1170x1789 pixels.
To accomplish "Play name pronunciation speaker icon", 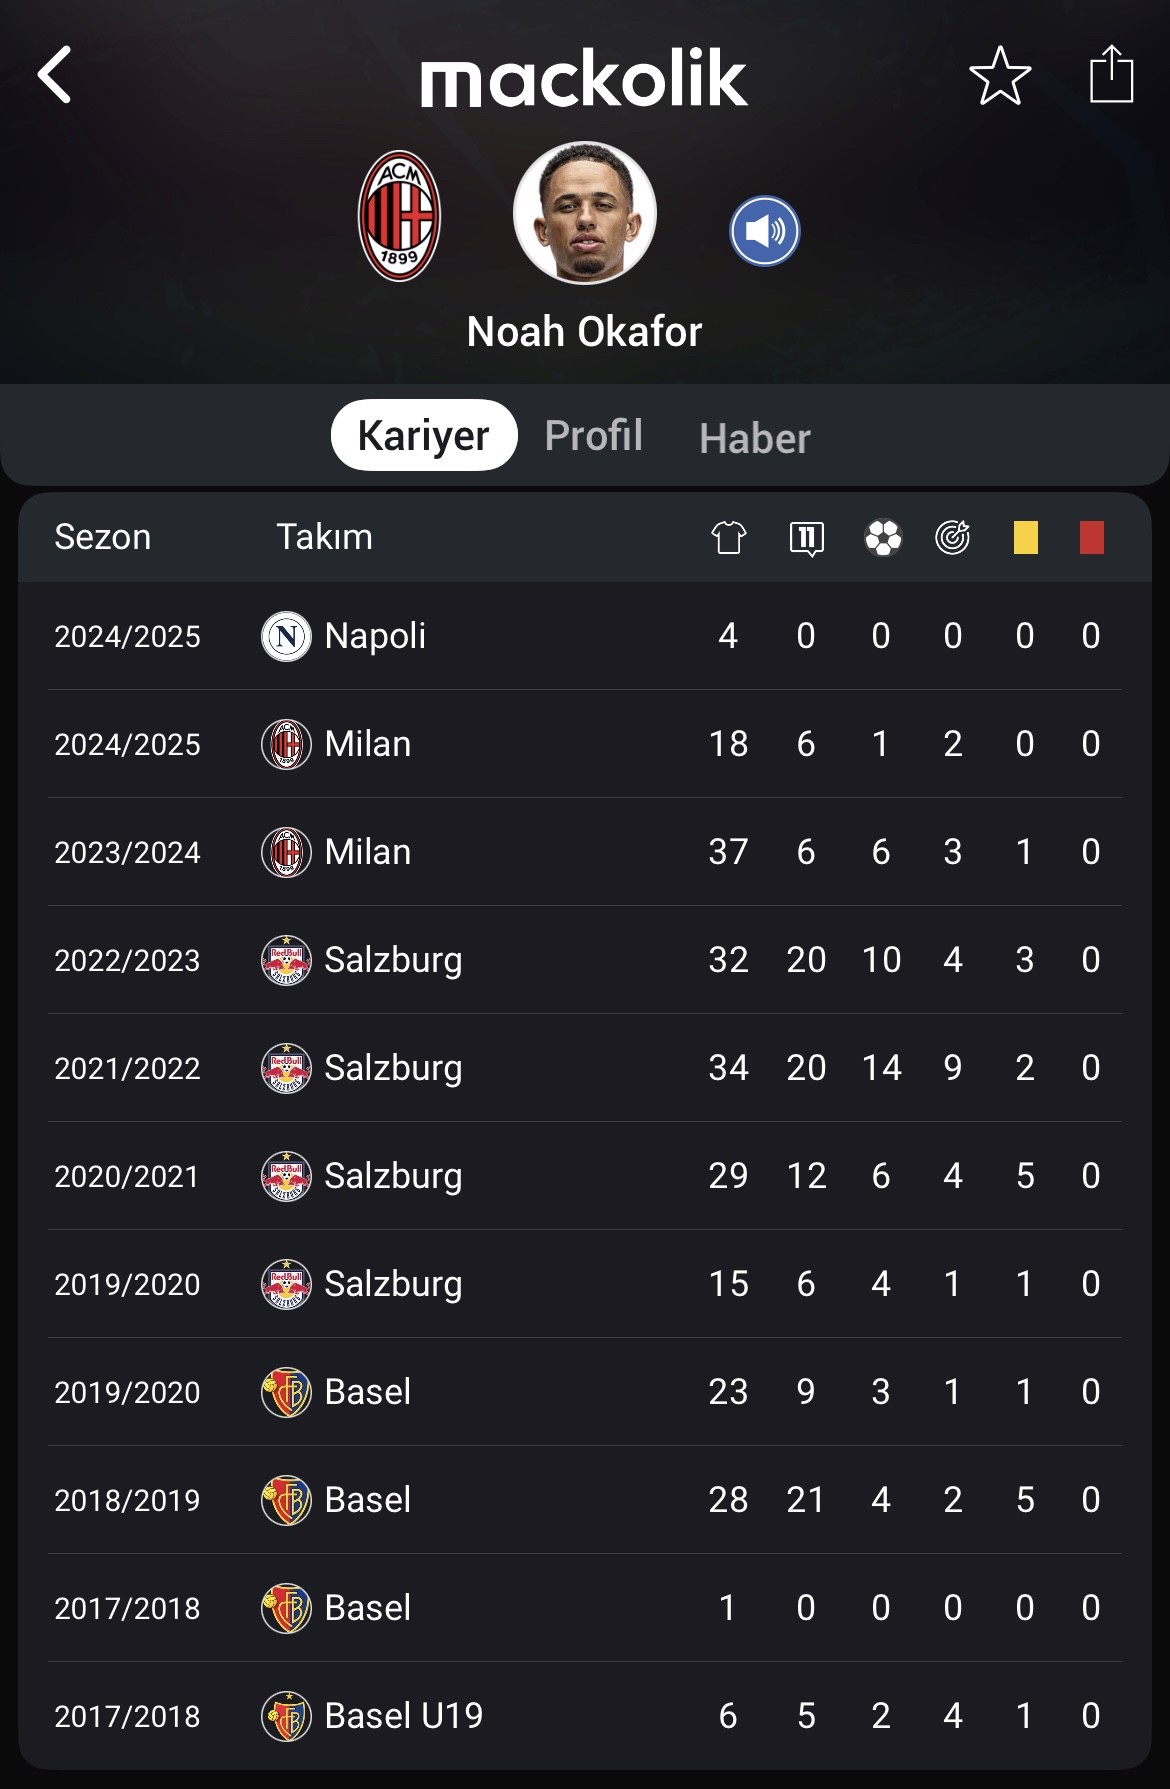I will point(765,231).
